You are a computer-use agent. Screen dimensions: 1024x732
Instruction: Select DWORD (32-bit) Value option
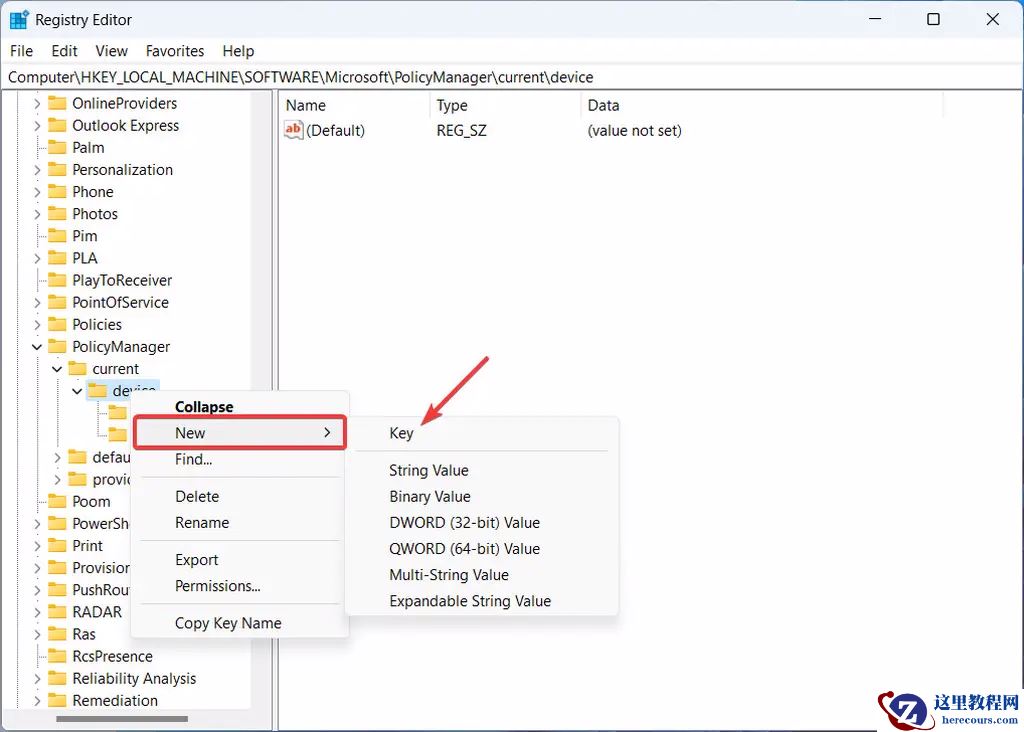click(464, 522)
